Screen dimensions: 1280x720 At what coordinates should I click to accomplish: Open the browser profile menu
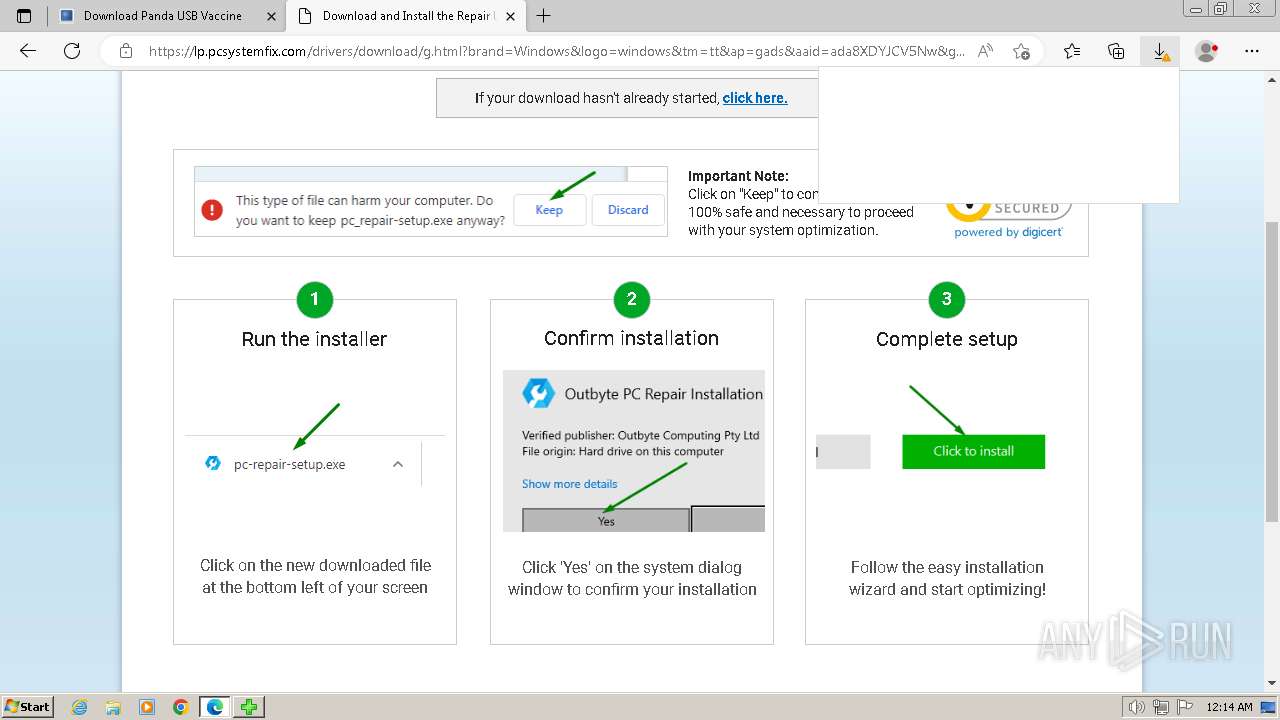click(1207, 51)
